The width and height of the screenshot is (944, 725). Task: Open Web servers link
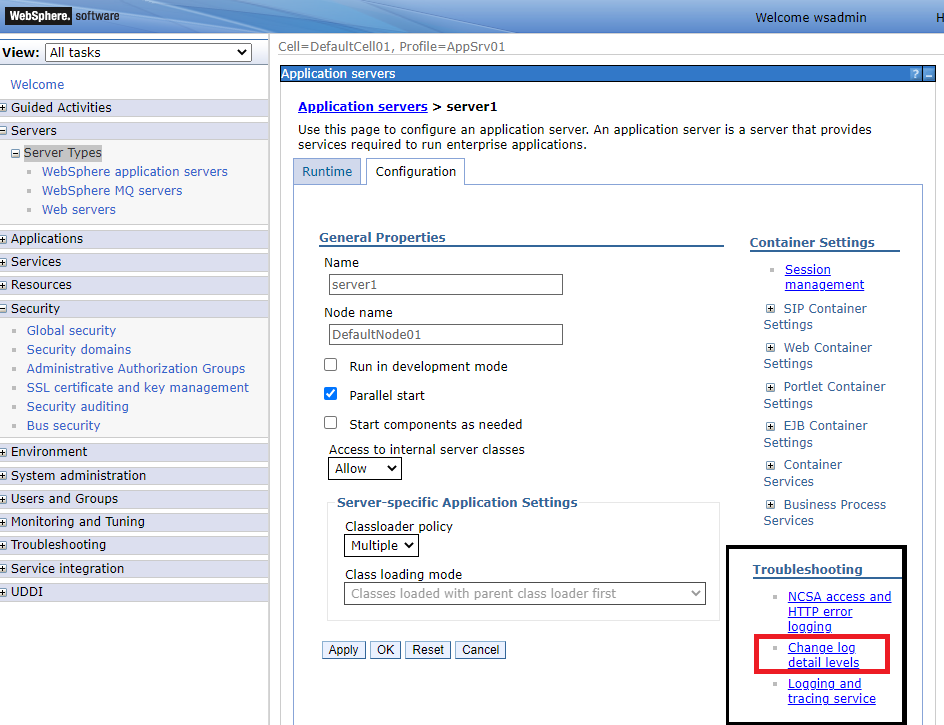(x=79, y=210)
